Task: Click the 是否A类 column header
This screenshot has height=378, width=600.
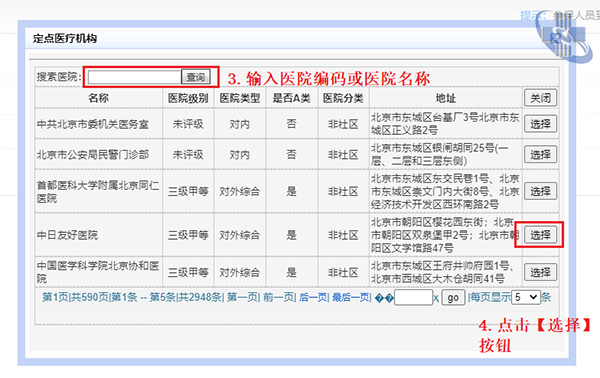Action: [x=291, y=98]
